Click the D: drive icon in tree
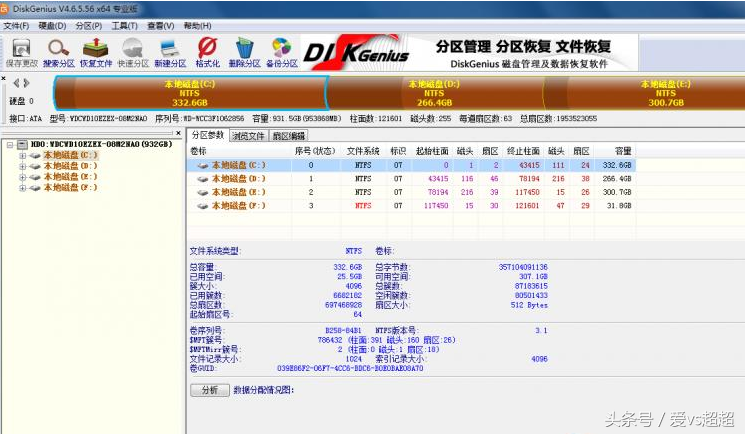 coord(35,166)
